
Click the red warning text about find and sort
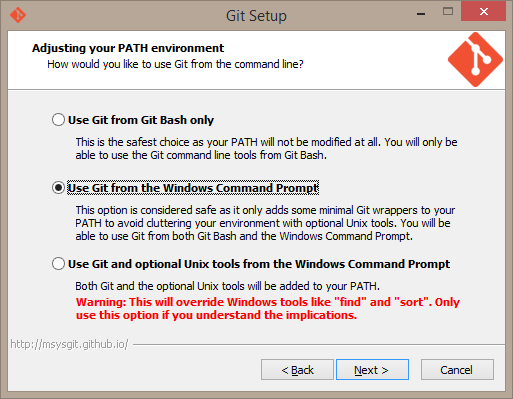tap(268, 308)
